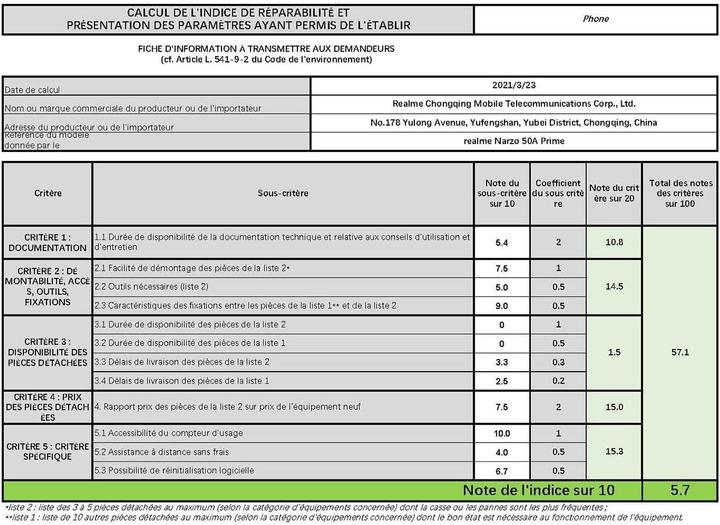Viewport: 720px width, 525px height.
Task: Select the '5.3 Possibilité de réinitialisation logicielle' row
Action: tap(282, 470)
